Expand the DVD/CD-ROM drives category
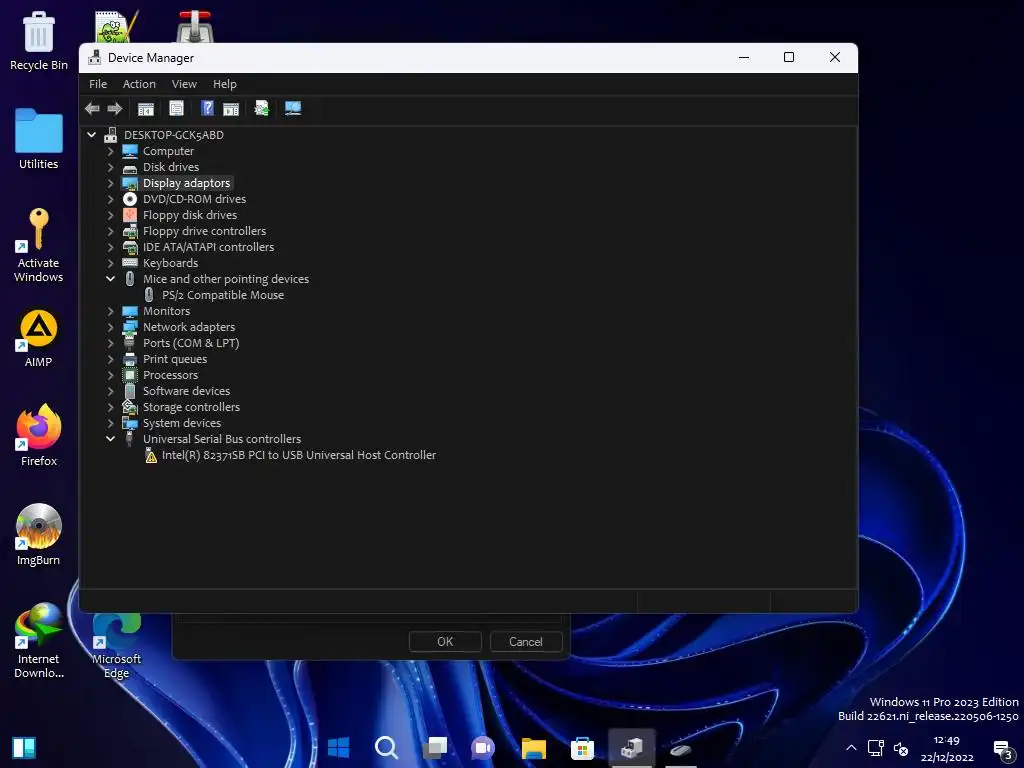 pos(110,199)
